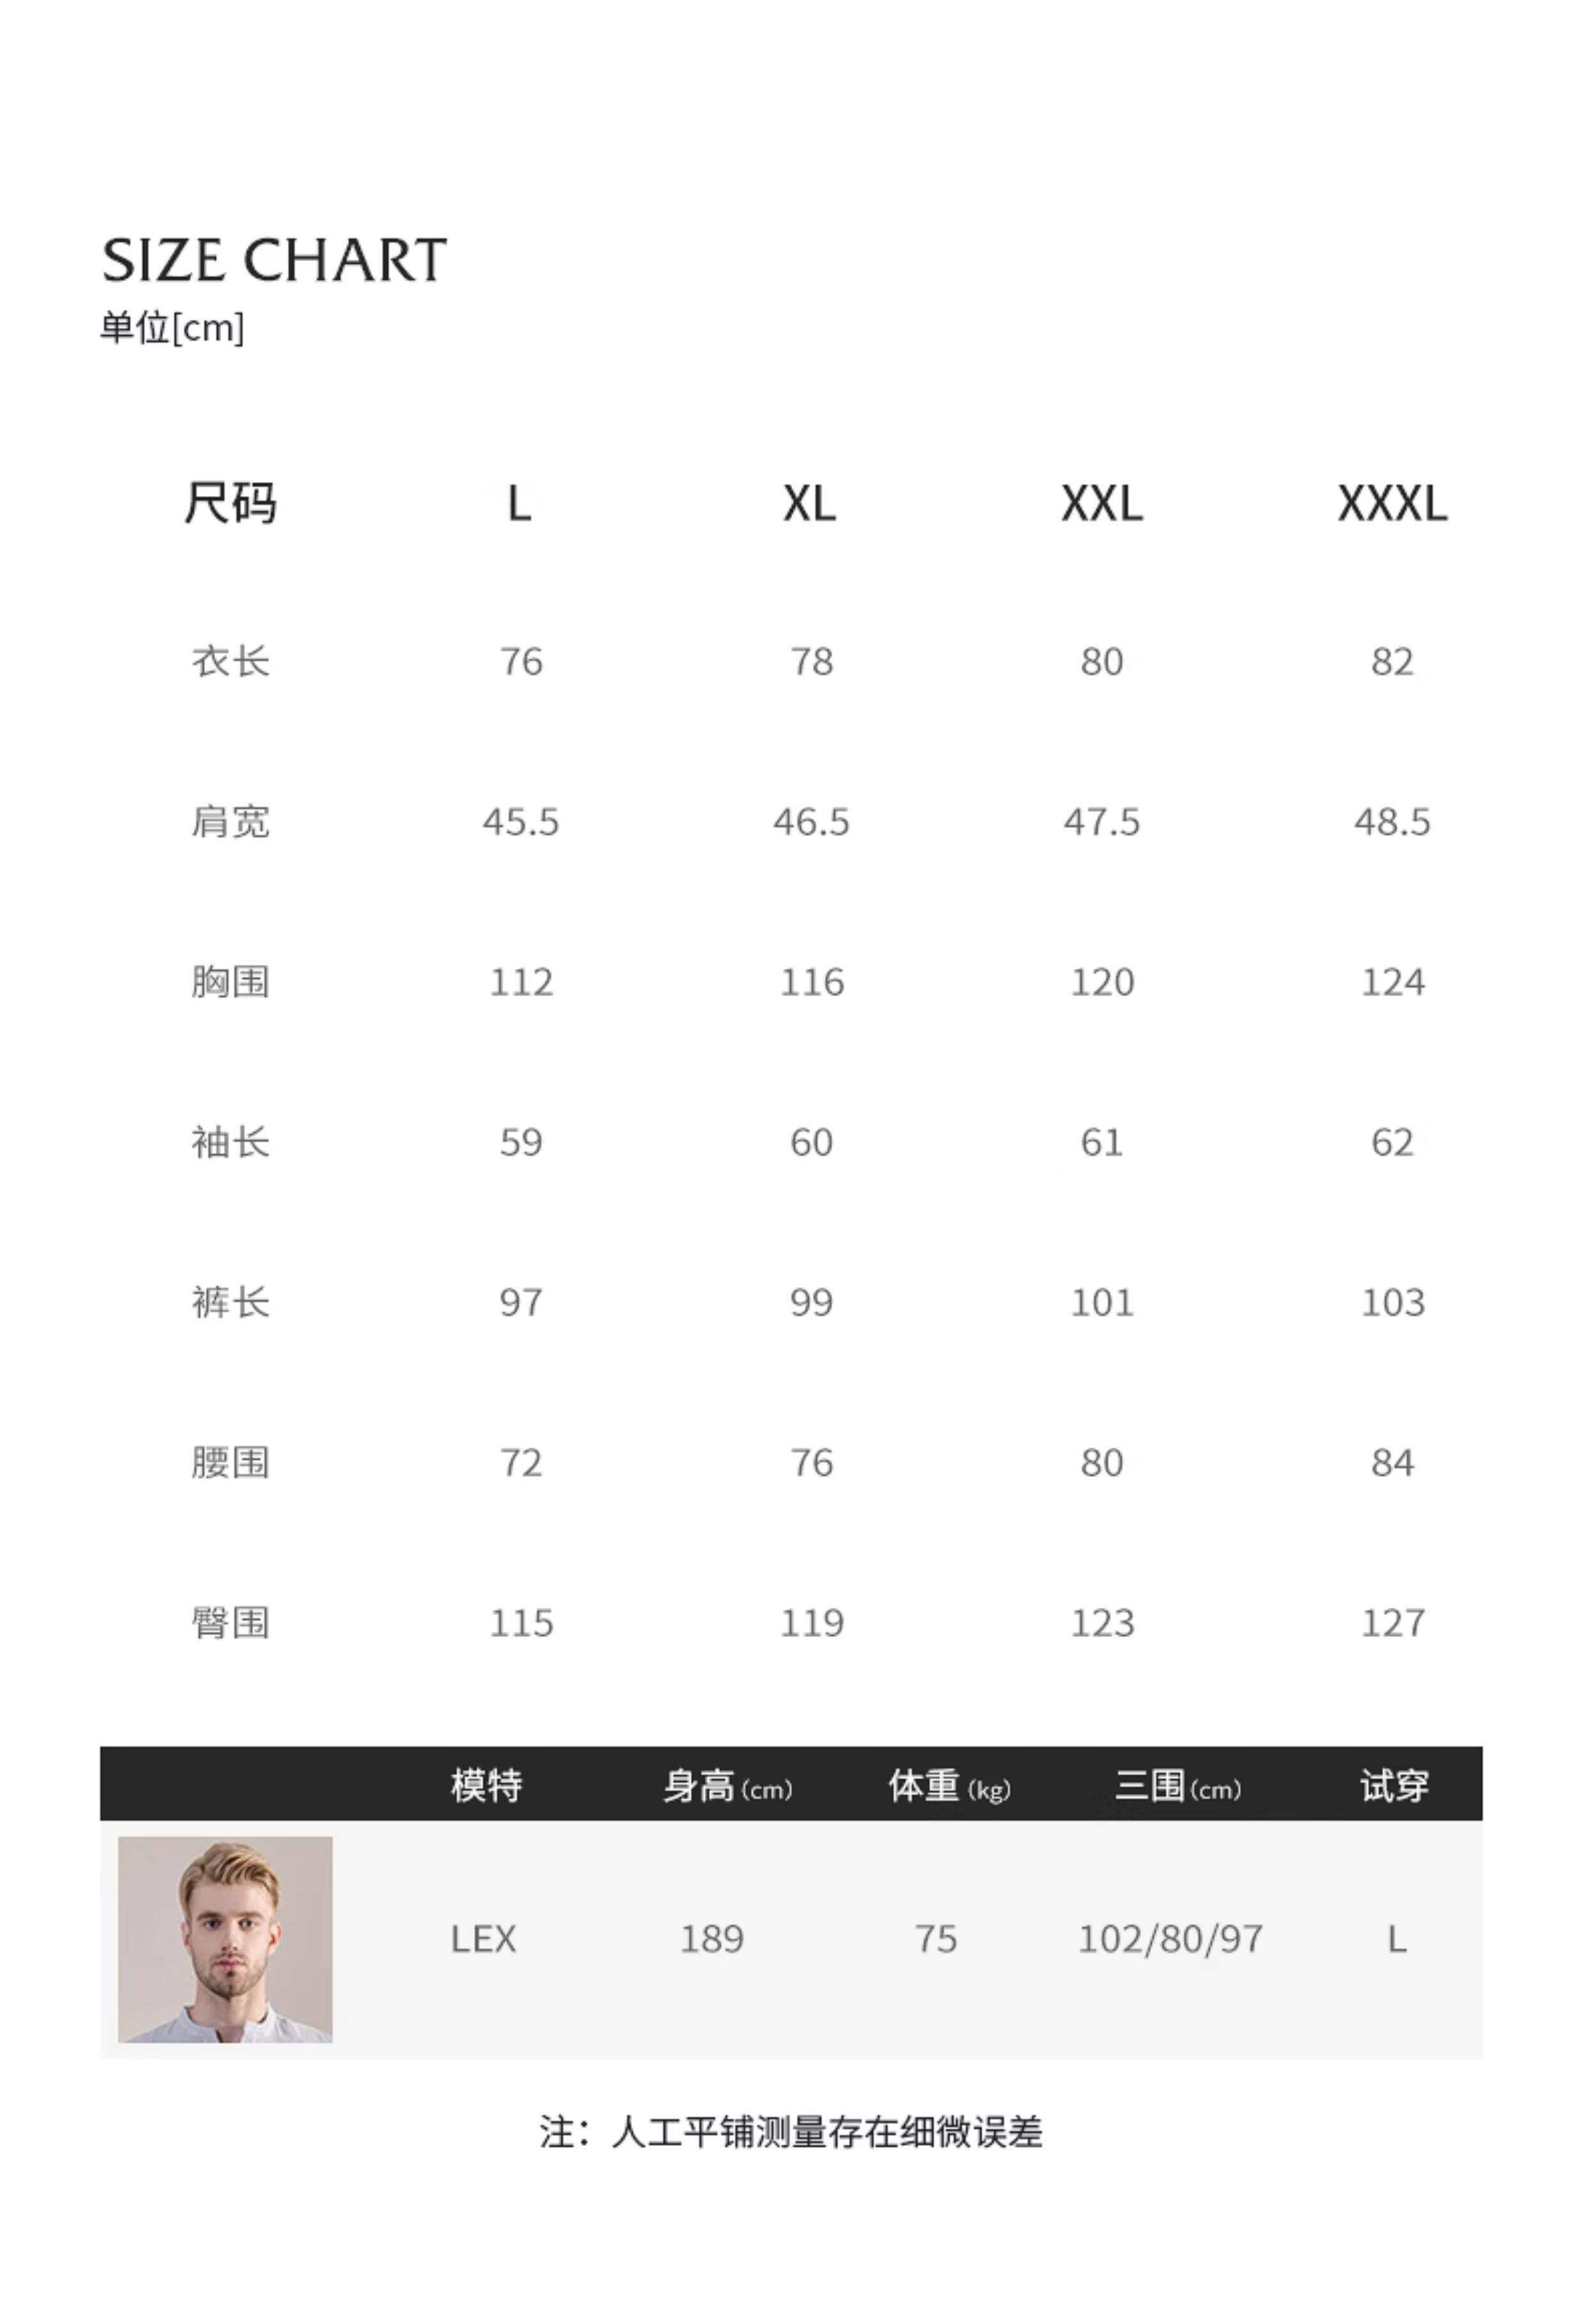This screenshot has width=1583, height=2324.
Task: Click the 身高 (cm) column header
Action: pos(727,1786)
